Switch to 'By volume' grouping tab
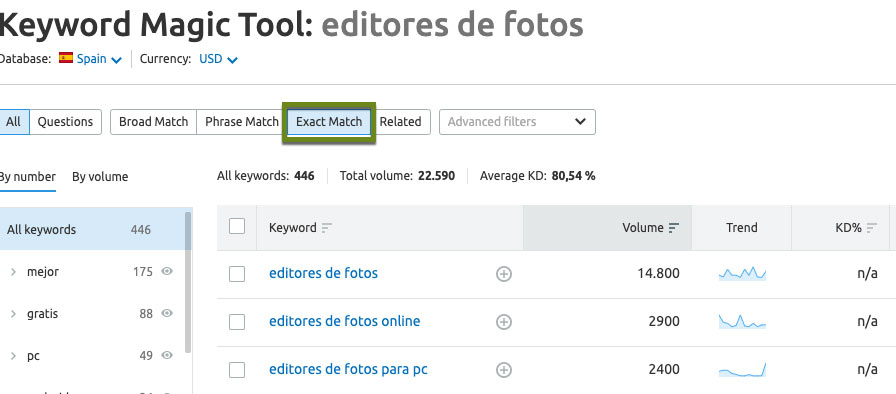The image size is (896, 394). [x=100, y=177]
